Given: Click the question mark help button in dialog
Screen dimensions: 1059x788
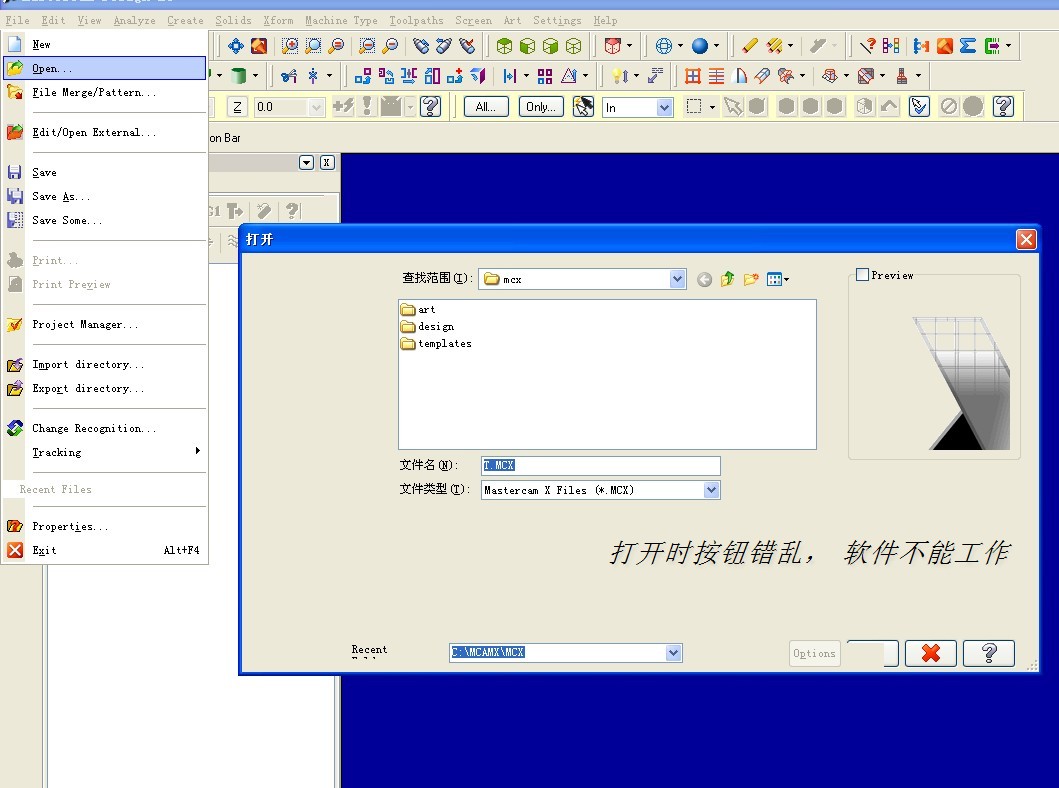Looking at the screenshot, I should (x=989, y=653).
